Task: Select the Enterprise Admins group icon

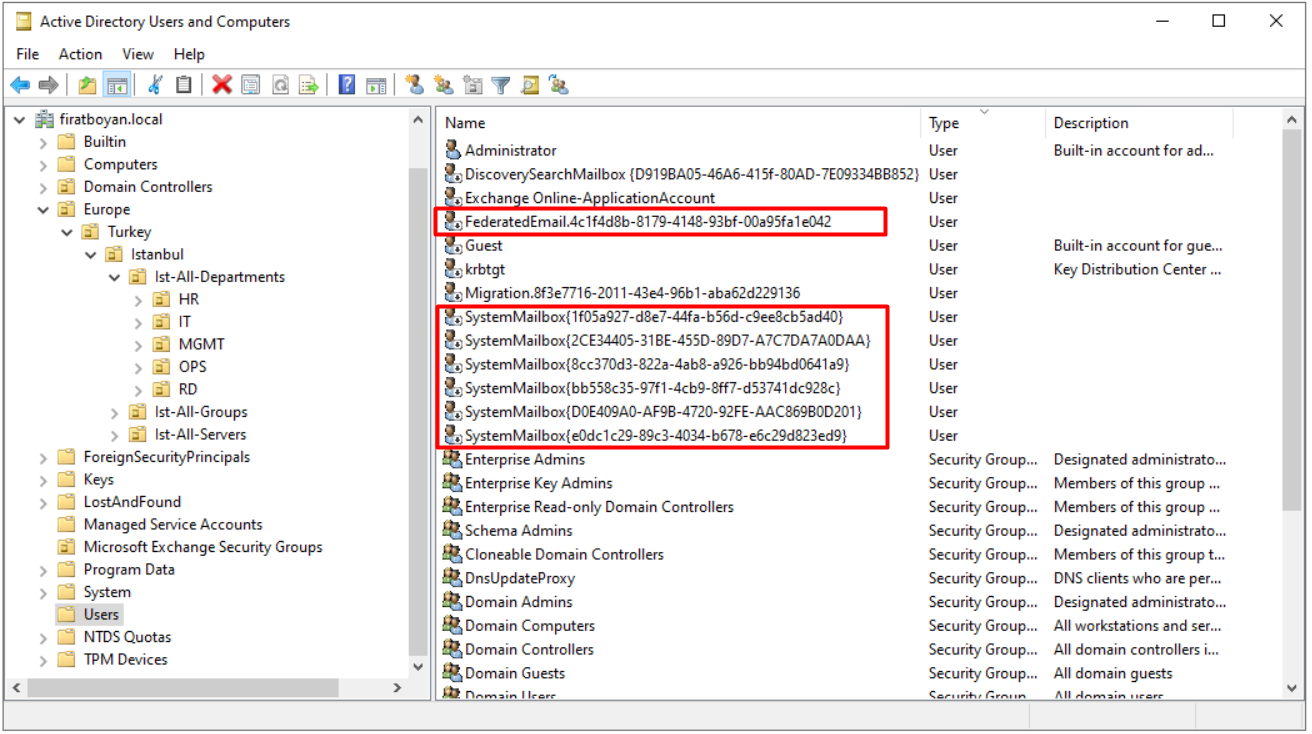Action: coord(452,459)
